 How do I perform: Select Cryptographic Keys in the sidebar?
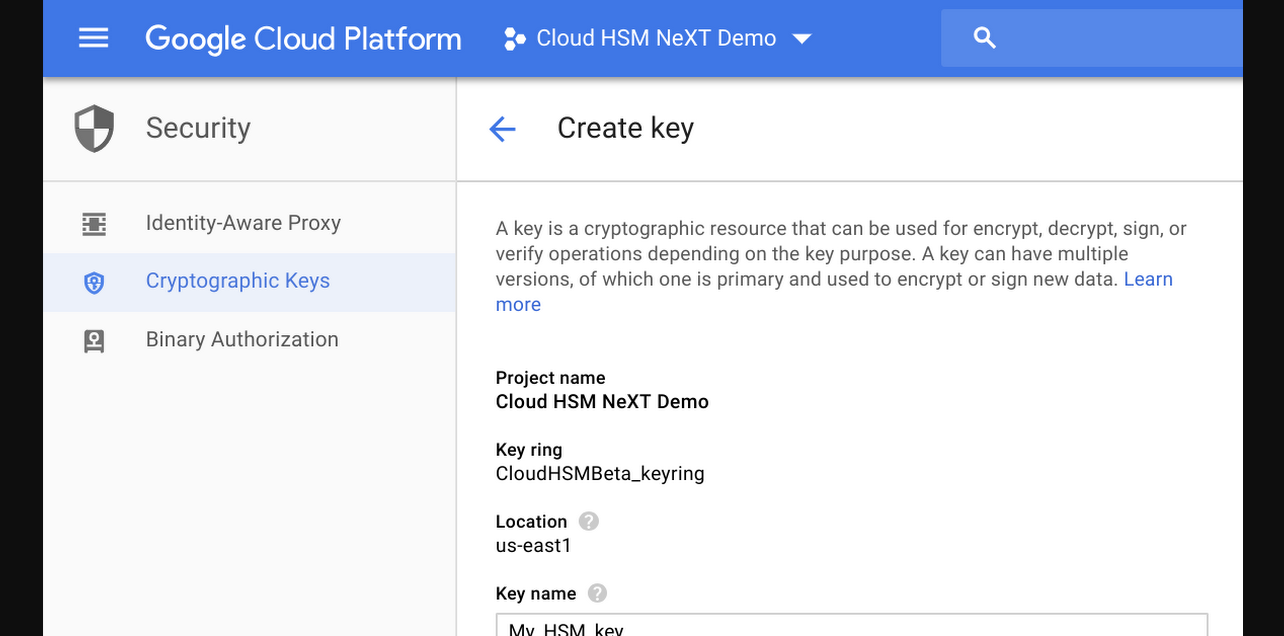238,281
